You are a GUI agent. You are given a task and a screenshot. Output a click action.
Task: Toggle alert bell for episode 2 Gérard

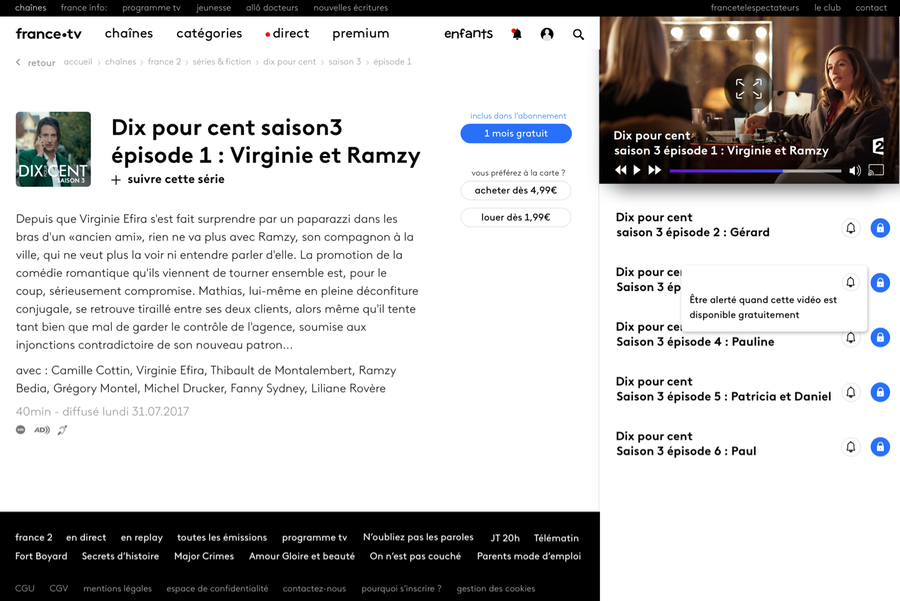(x=851, y=228)
